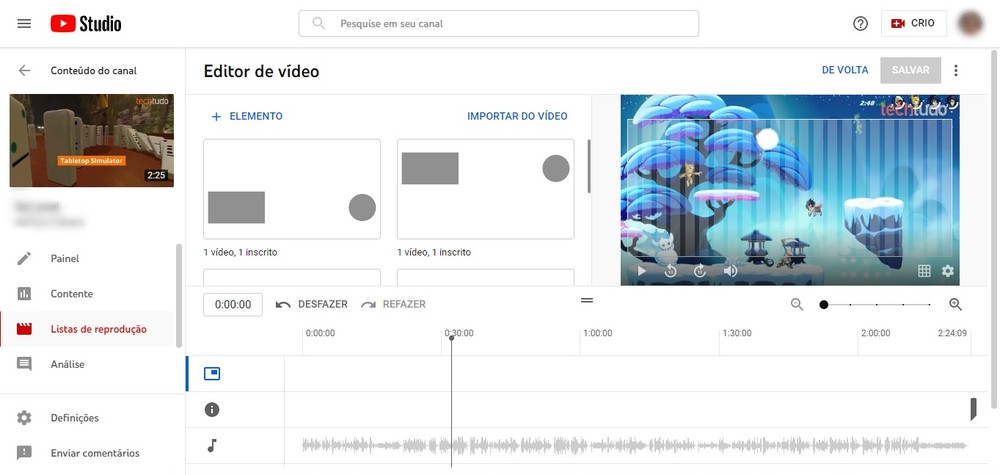Screen dimensions: 1000x475
Task: Click the left sidebar scrollbar
Action: [x=179, y=295]
